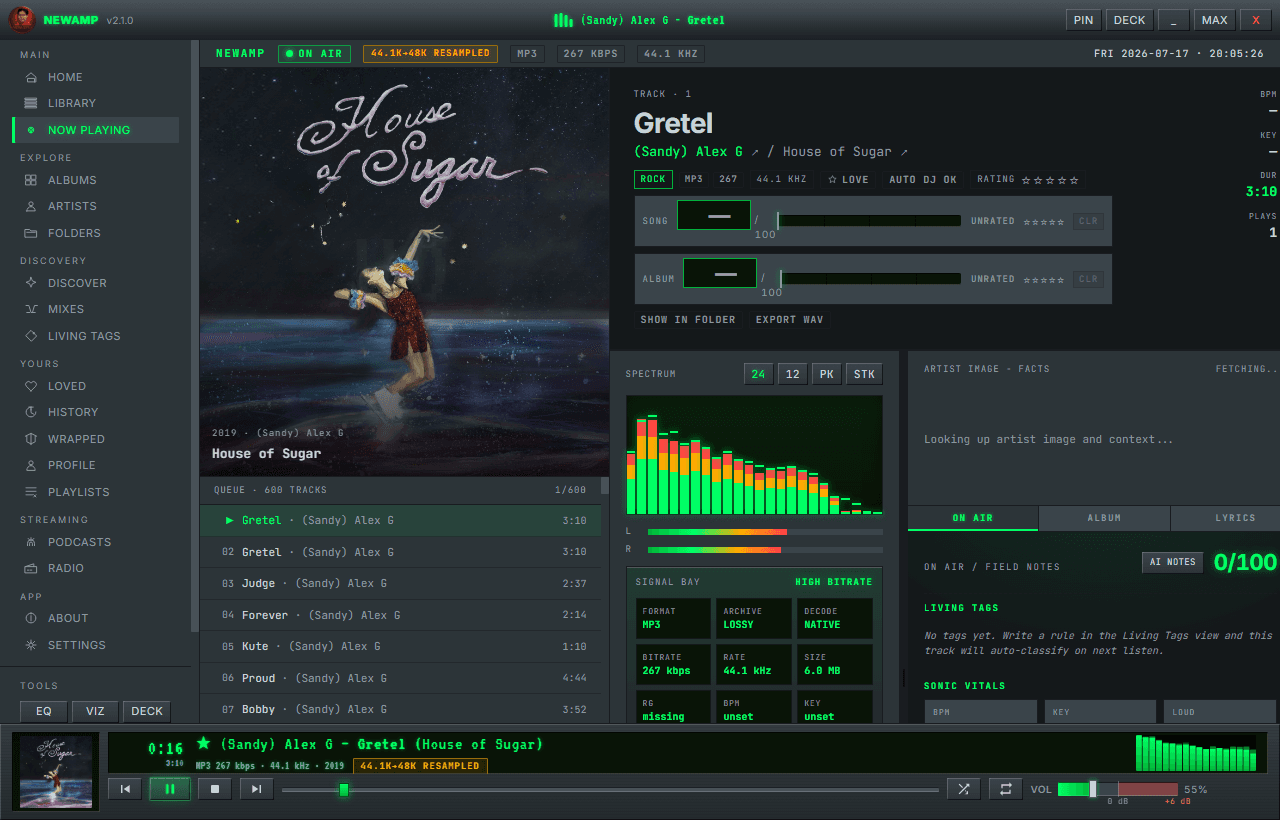Open DECK from sidebar tools
The width and height of the screenshot is (1280, 820).
point(147,711)
